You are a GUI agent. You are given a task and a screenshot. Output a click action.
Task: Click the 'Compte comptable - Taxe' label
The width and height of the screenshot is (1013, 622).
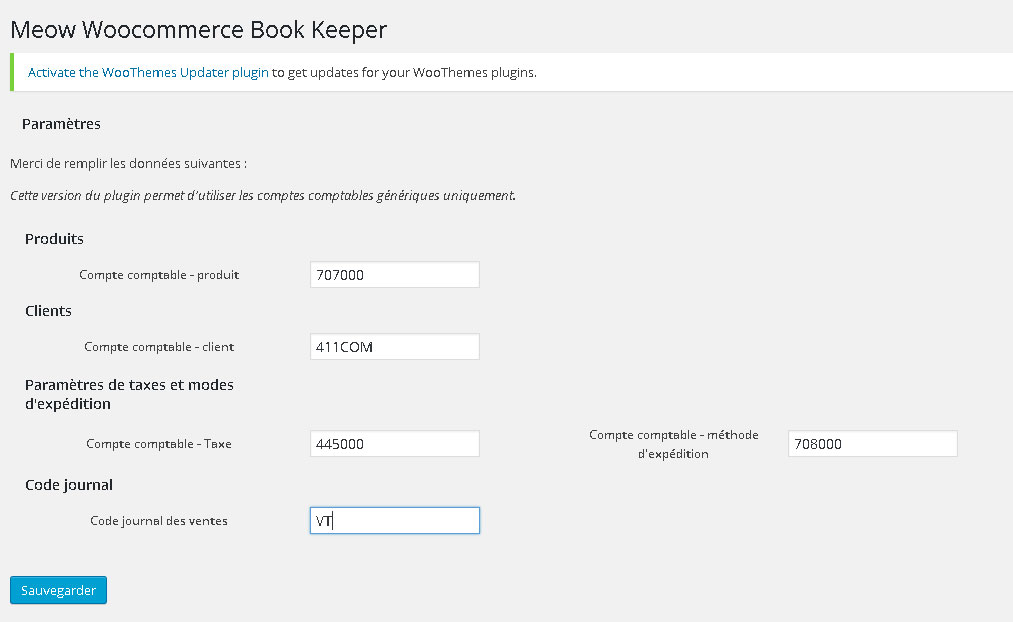pyautogui.click(x=159, y=443)
